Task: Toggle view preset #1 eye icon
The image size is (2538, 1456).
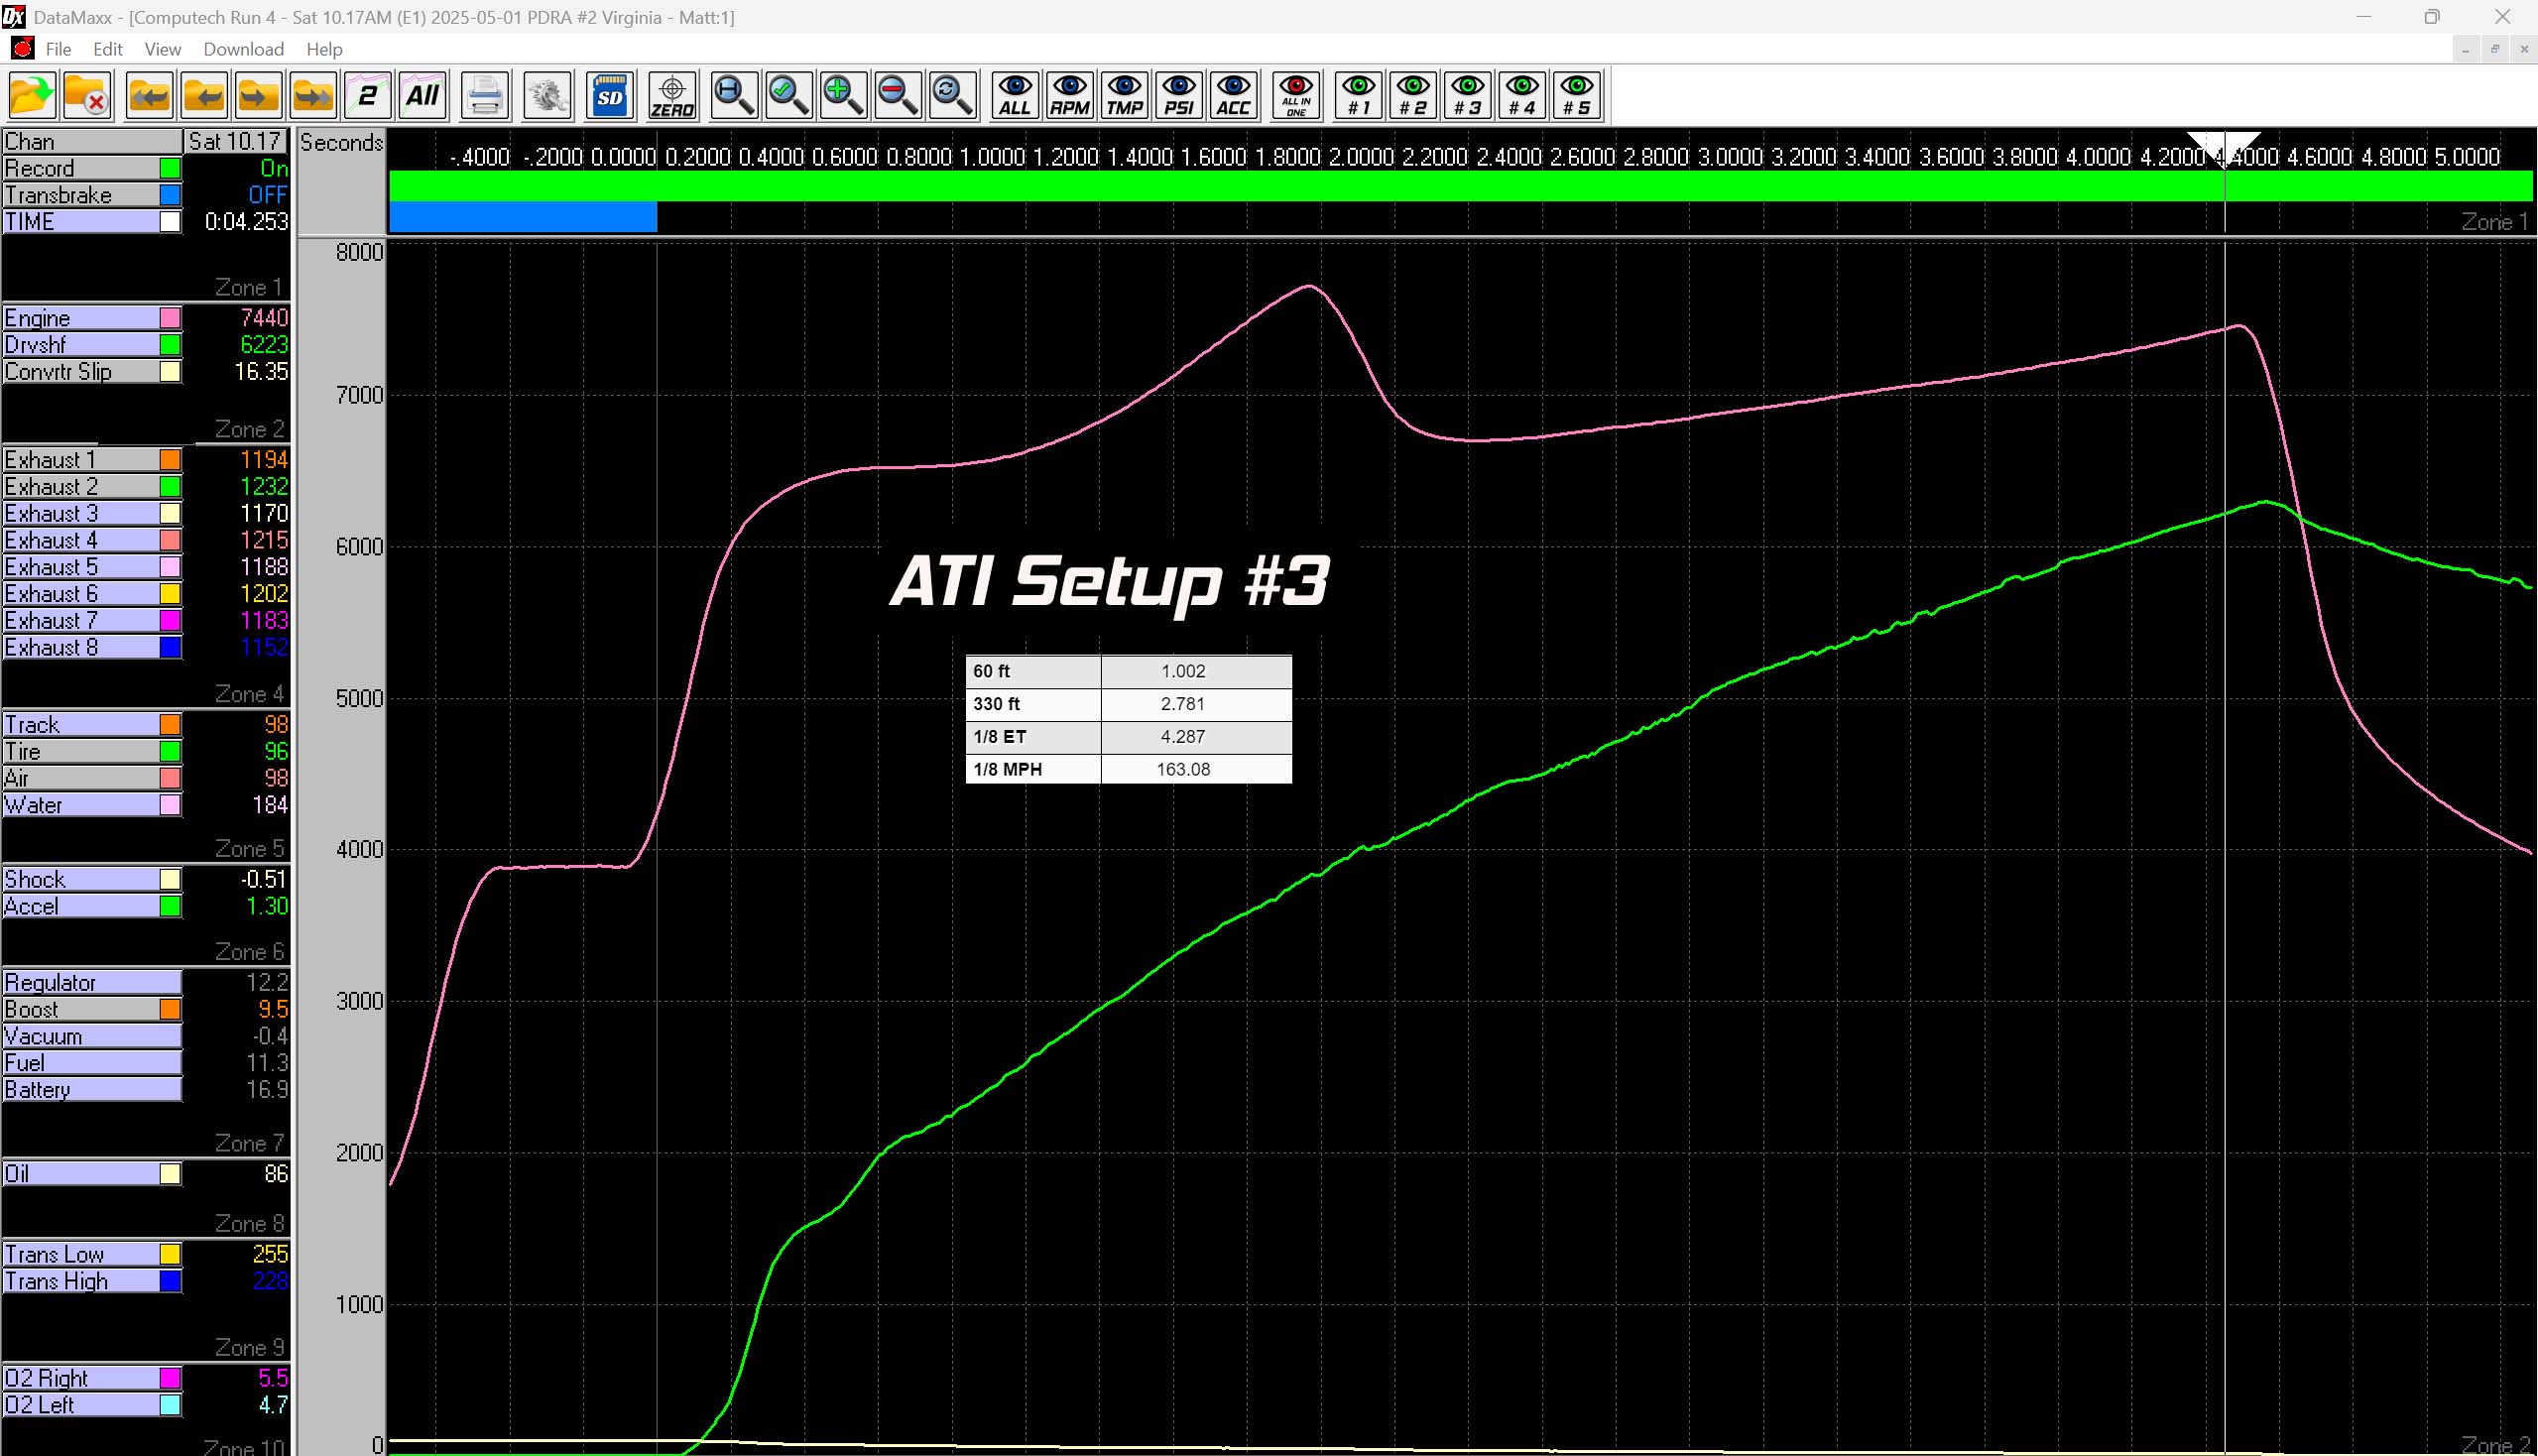Action: (1359, 96)
